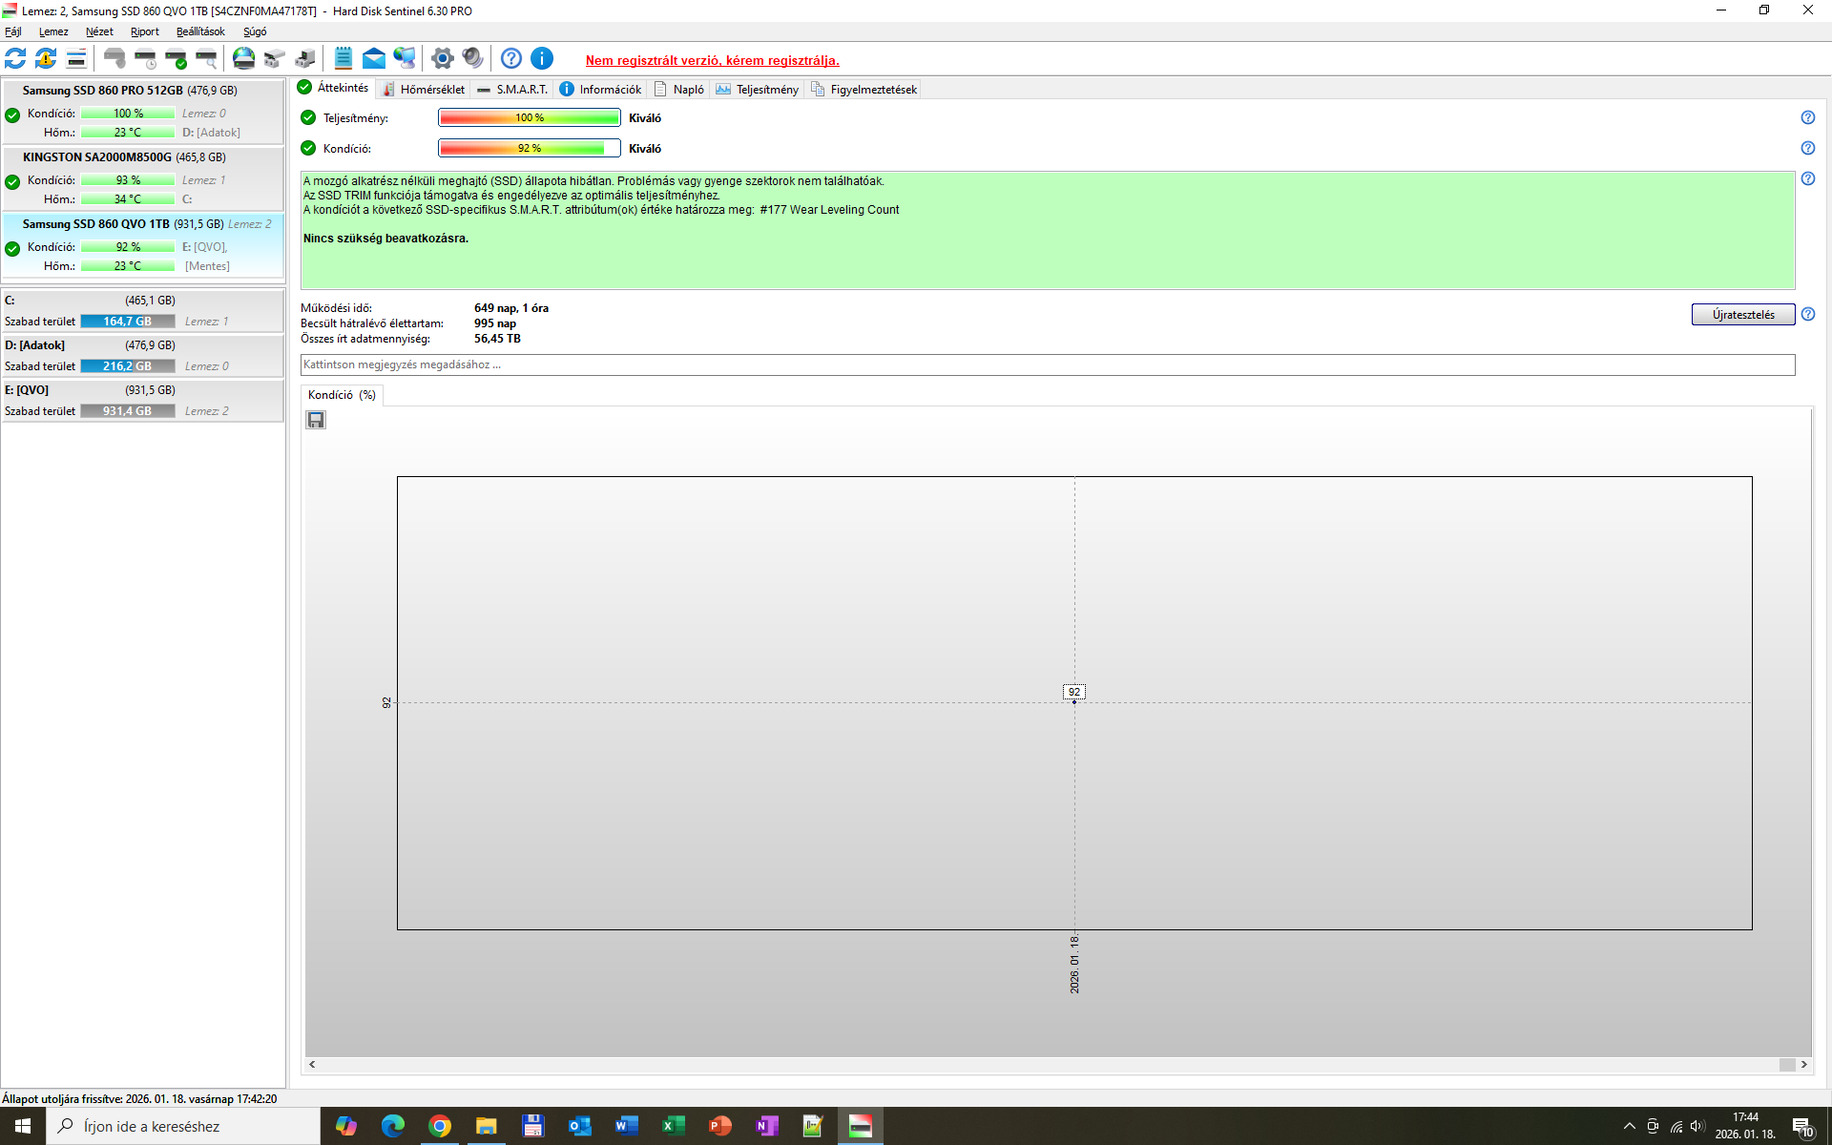Select KINGSTON SA2000M8500G disk
The height and width of the screenshot is (1145, 1832).
click(143, 178)
